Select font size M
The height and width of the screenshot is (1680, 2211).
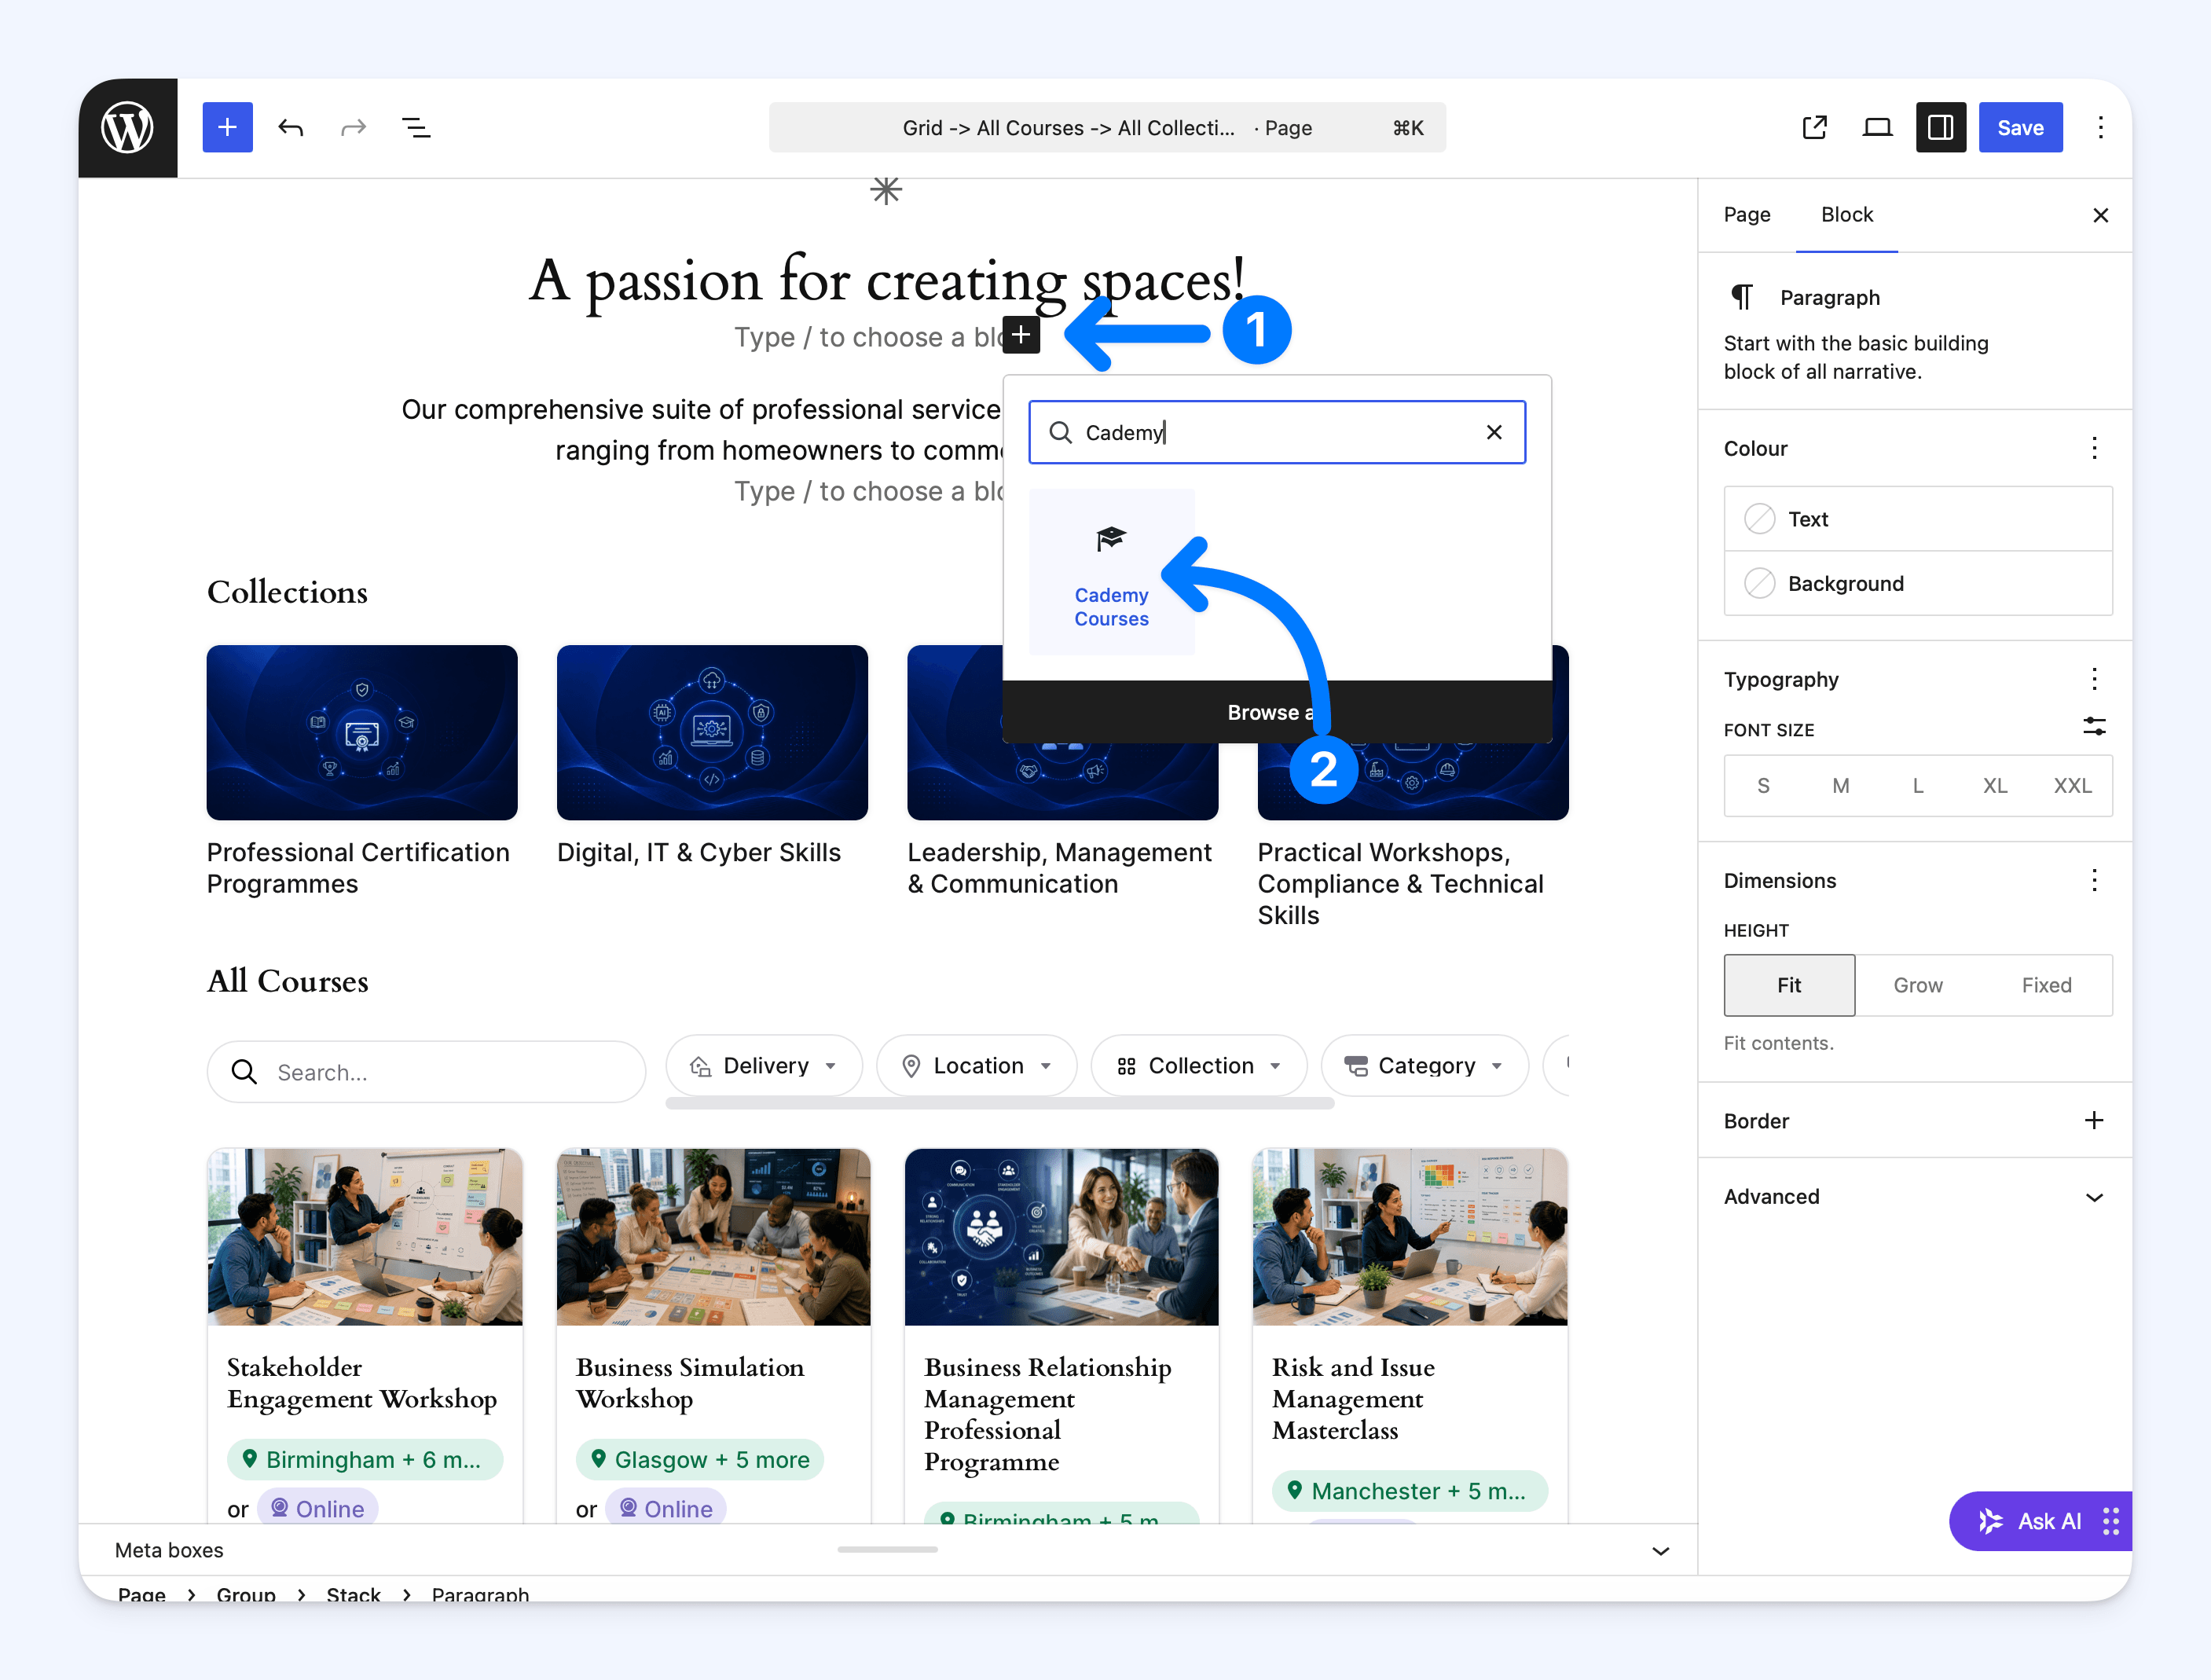[x=1841, y=786]
